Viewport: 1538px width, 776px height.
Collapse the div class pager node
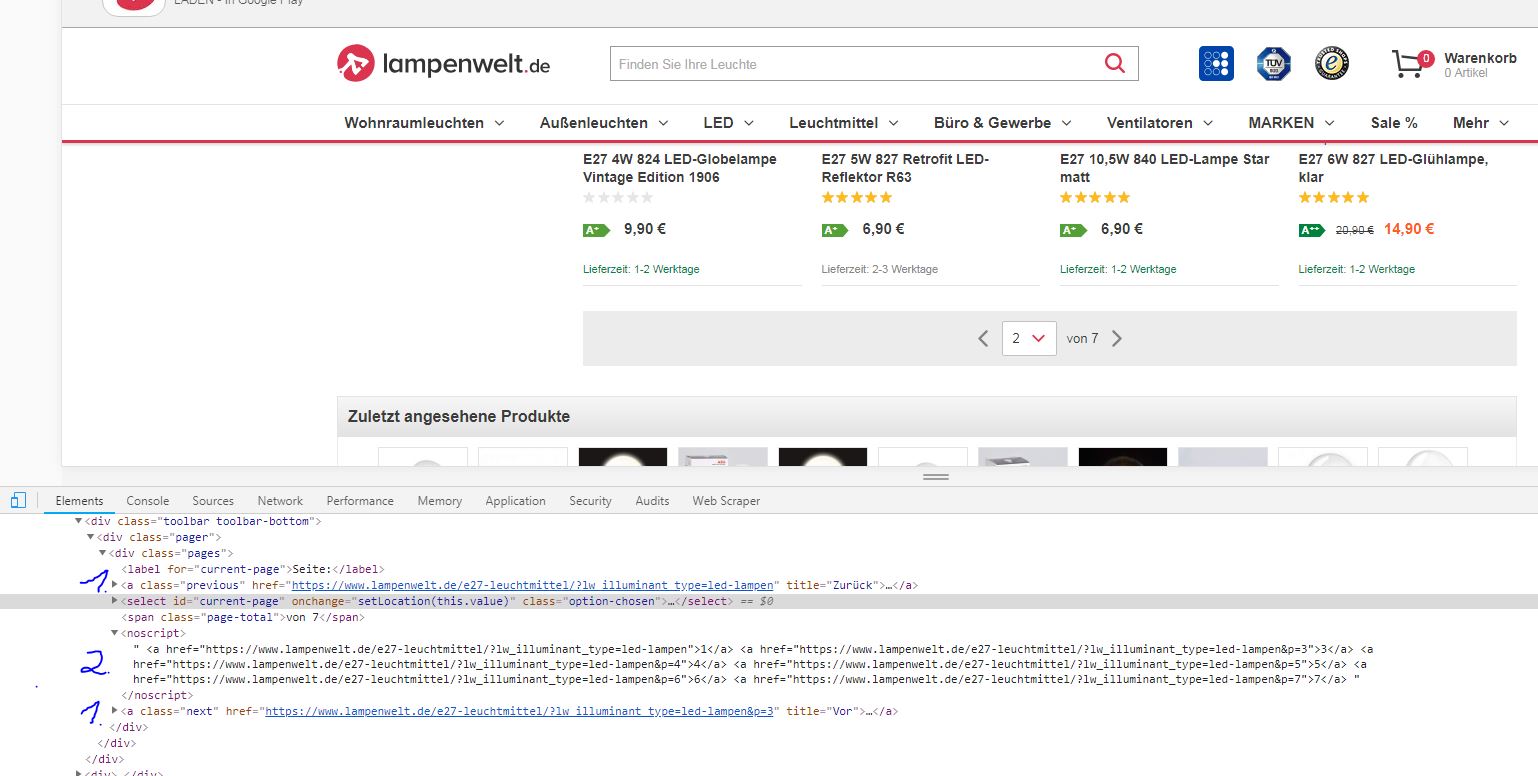coord(91,537)
